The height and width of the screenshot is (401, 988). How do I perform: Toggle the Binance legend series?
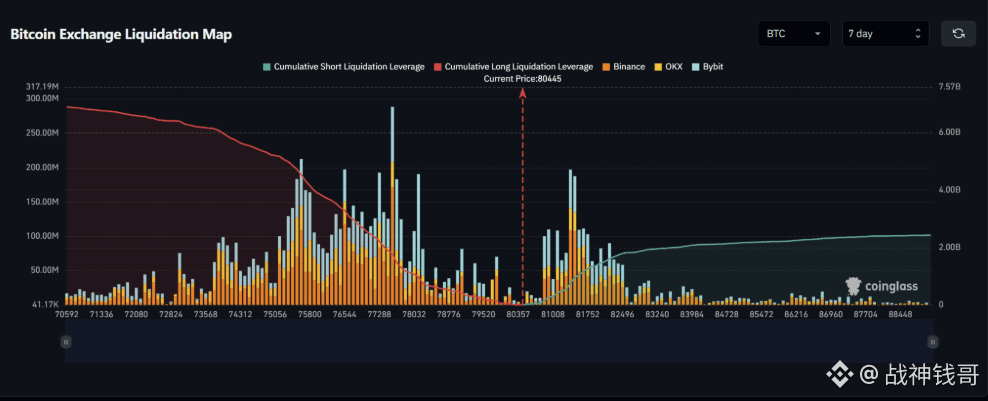pyautogui.click(x=623, y=66)
